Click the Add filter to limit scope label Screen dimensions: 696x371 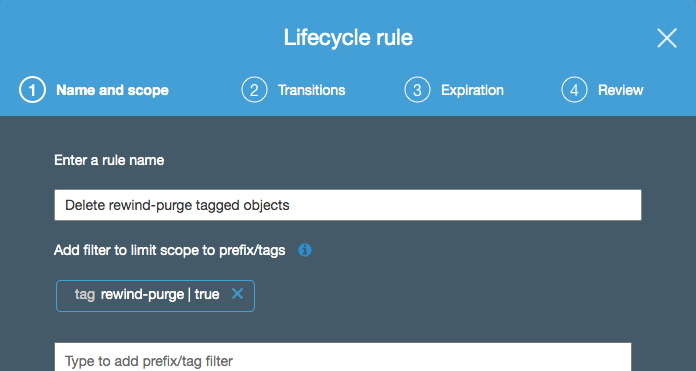pos(170,251)
